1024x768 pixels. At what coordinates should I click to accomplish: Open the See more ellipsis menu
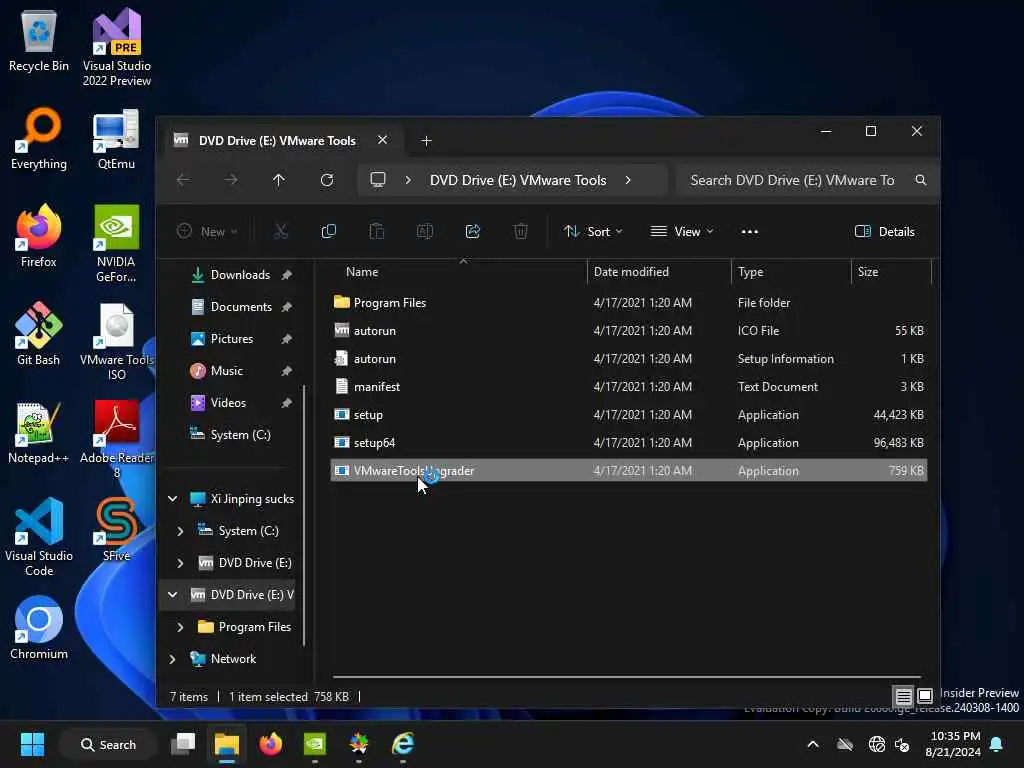tap(750, 231)
